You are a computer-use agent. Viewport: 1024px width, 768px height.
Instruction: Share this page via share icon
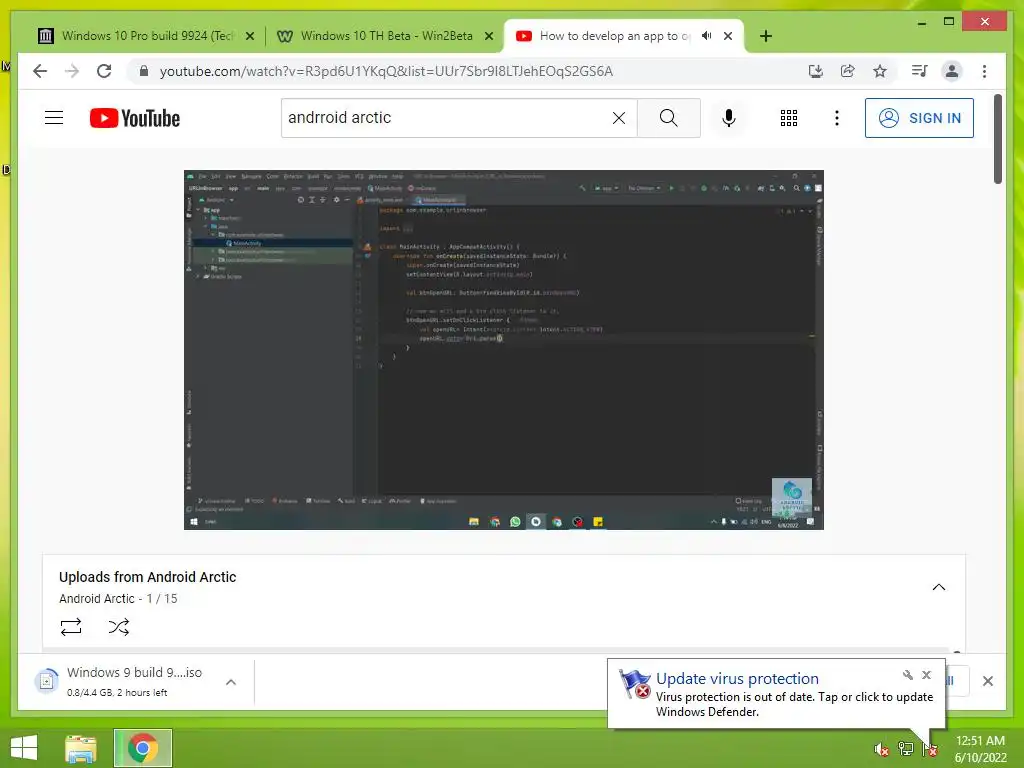pyautogui.click(x=848, y=71)
